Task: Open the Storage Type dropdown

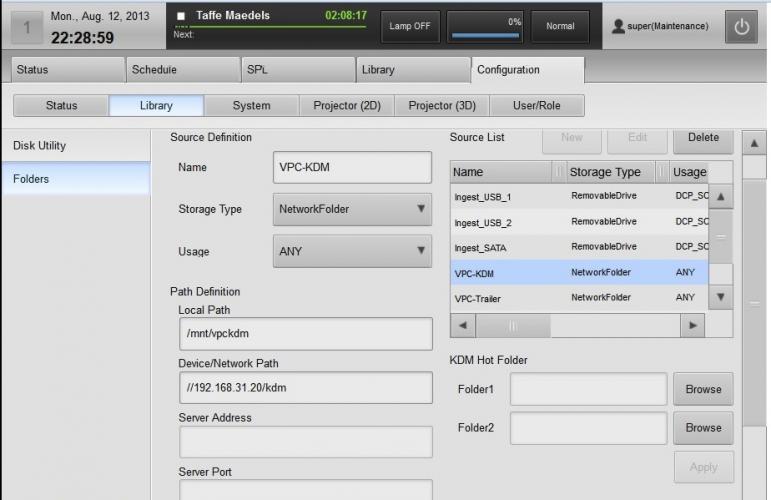Action: coord(352,210)
